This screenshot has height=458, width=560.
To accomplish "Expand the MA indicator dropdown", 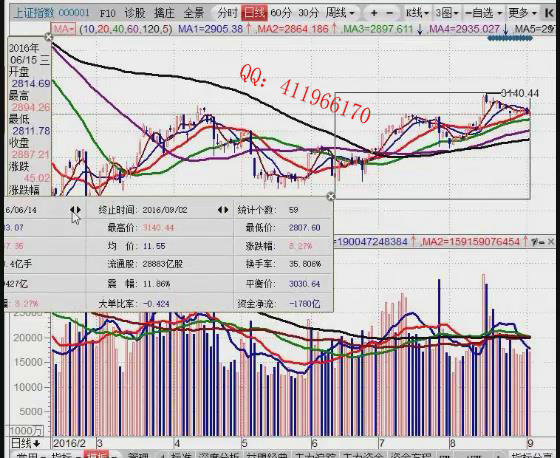I will point(63,29).
